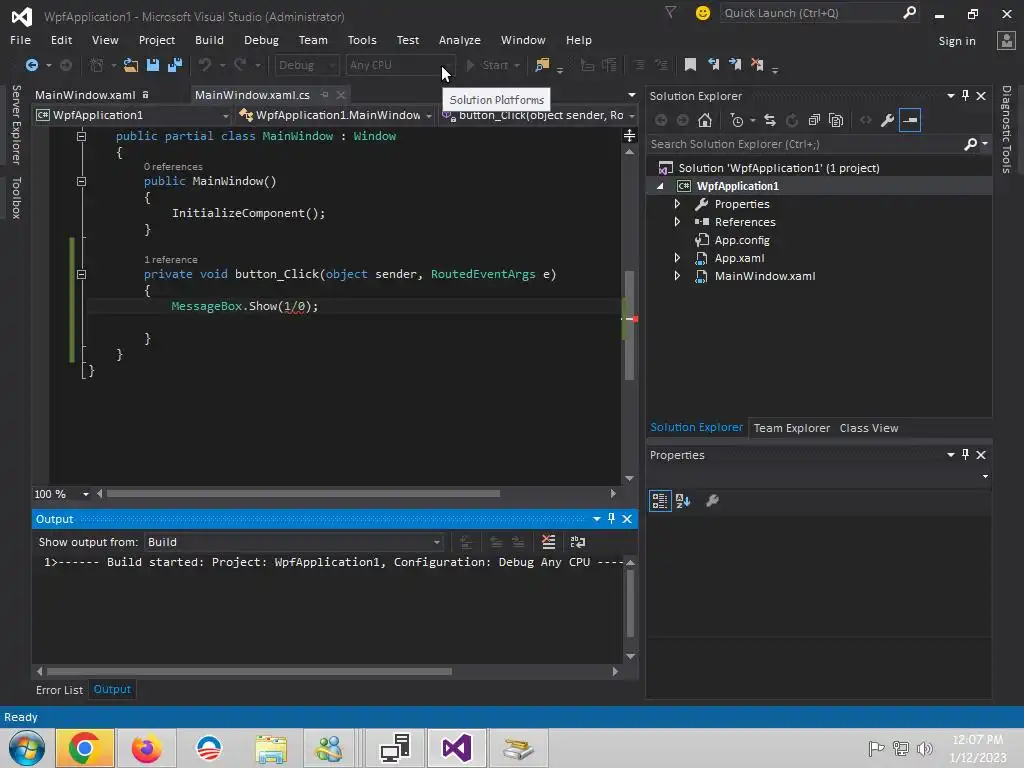Go to previous bookmark icon
Viewport: 1024px width, 768px height.
point(713,64)
